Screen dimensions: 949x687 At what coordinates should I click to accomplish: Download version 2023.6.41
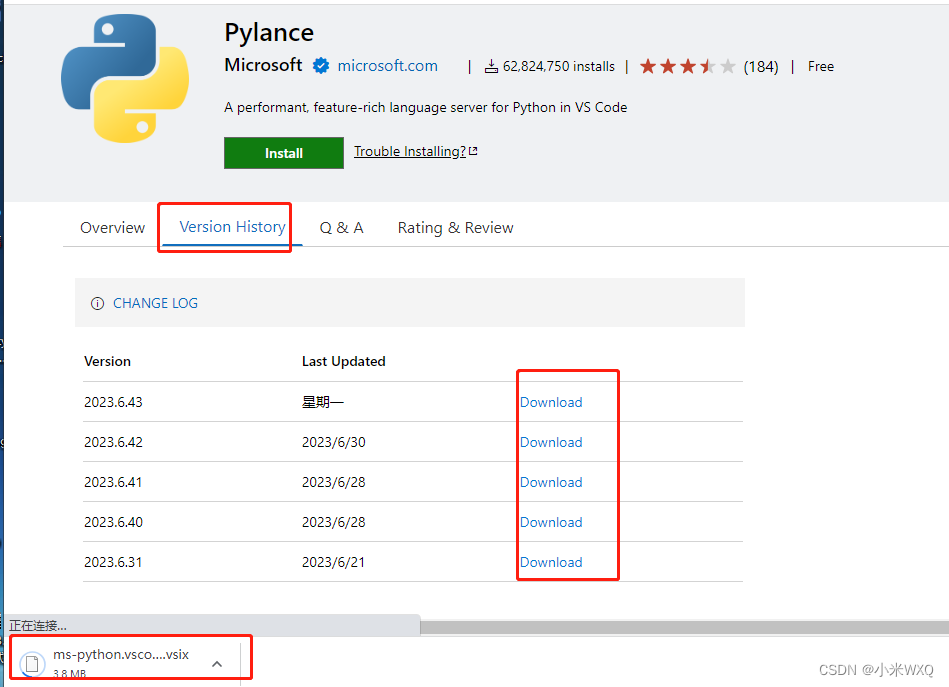pos(551,482)
